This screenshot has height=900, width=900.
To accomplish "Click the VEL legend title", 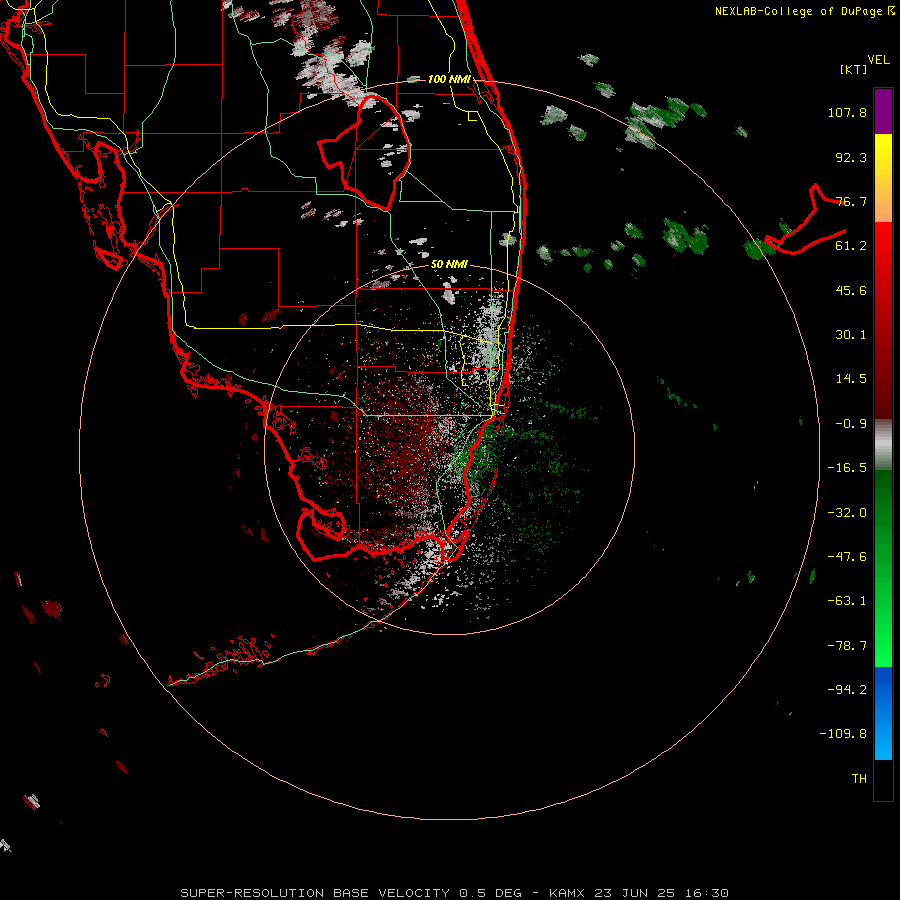I will (x=878, y=60).
